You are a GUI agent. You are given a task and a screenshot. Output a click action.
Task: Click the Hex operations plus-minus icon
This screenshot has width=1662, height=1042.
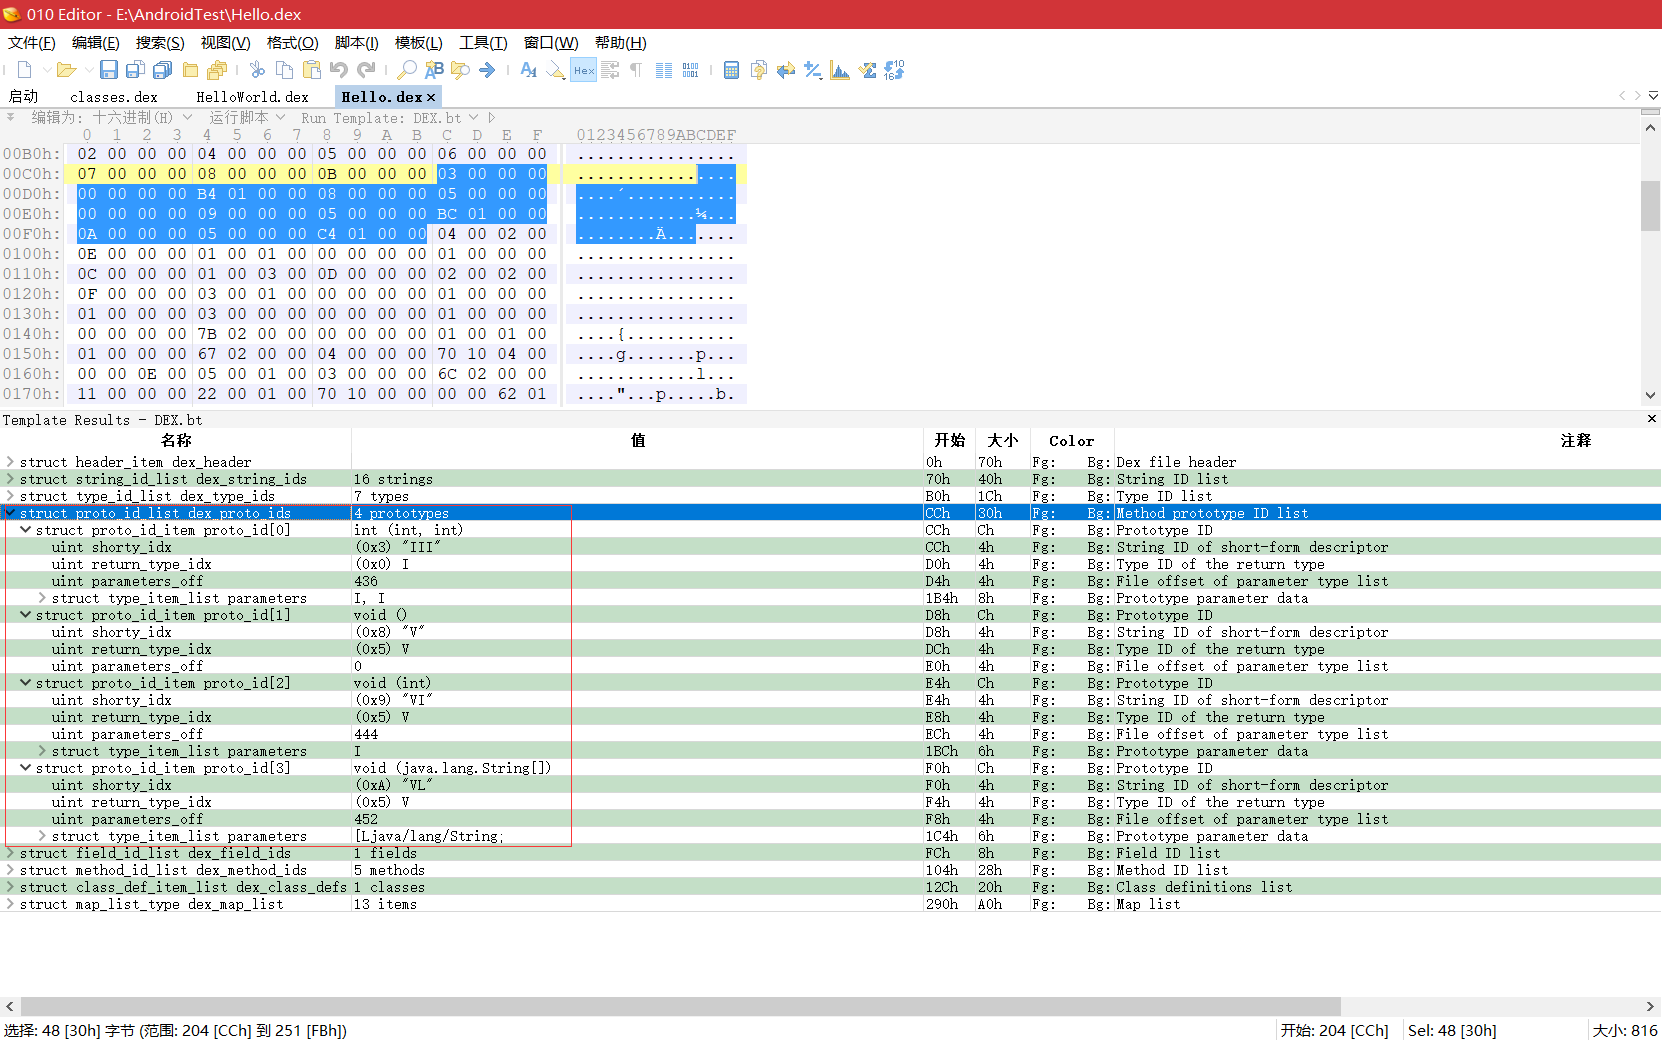(x=813, y=70)
